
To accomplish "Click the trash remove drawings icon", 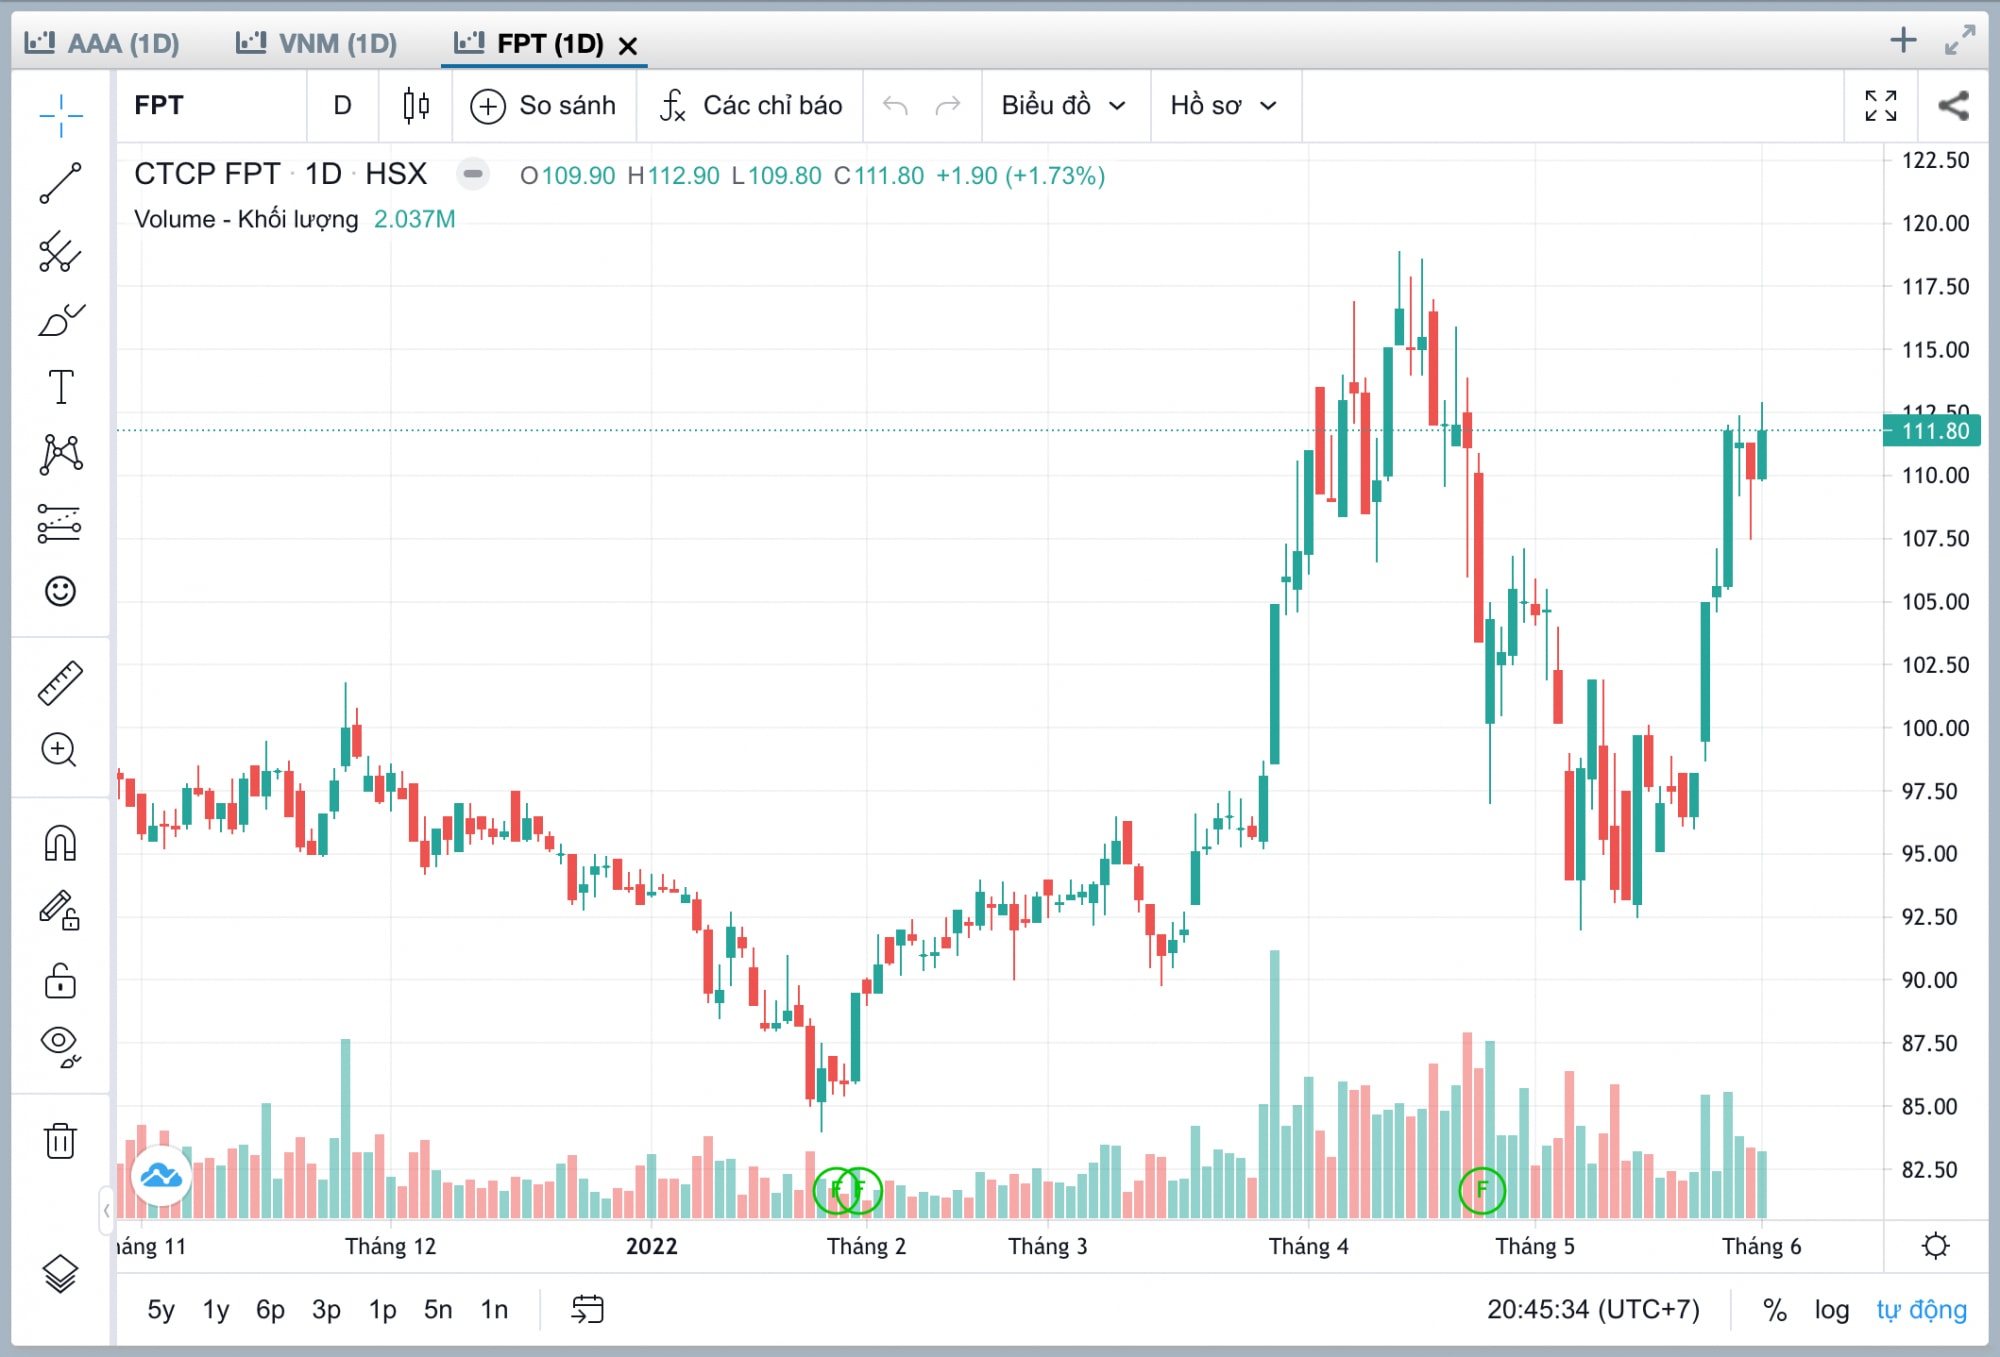I will [x=60, y=1140].
